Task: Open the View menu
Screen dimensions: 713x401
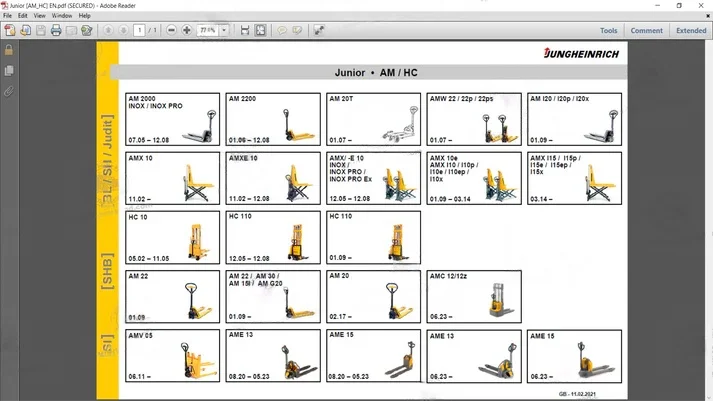Action: coord(40,15)
